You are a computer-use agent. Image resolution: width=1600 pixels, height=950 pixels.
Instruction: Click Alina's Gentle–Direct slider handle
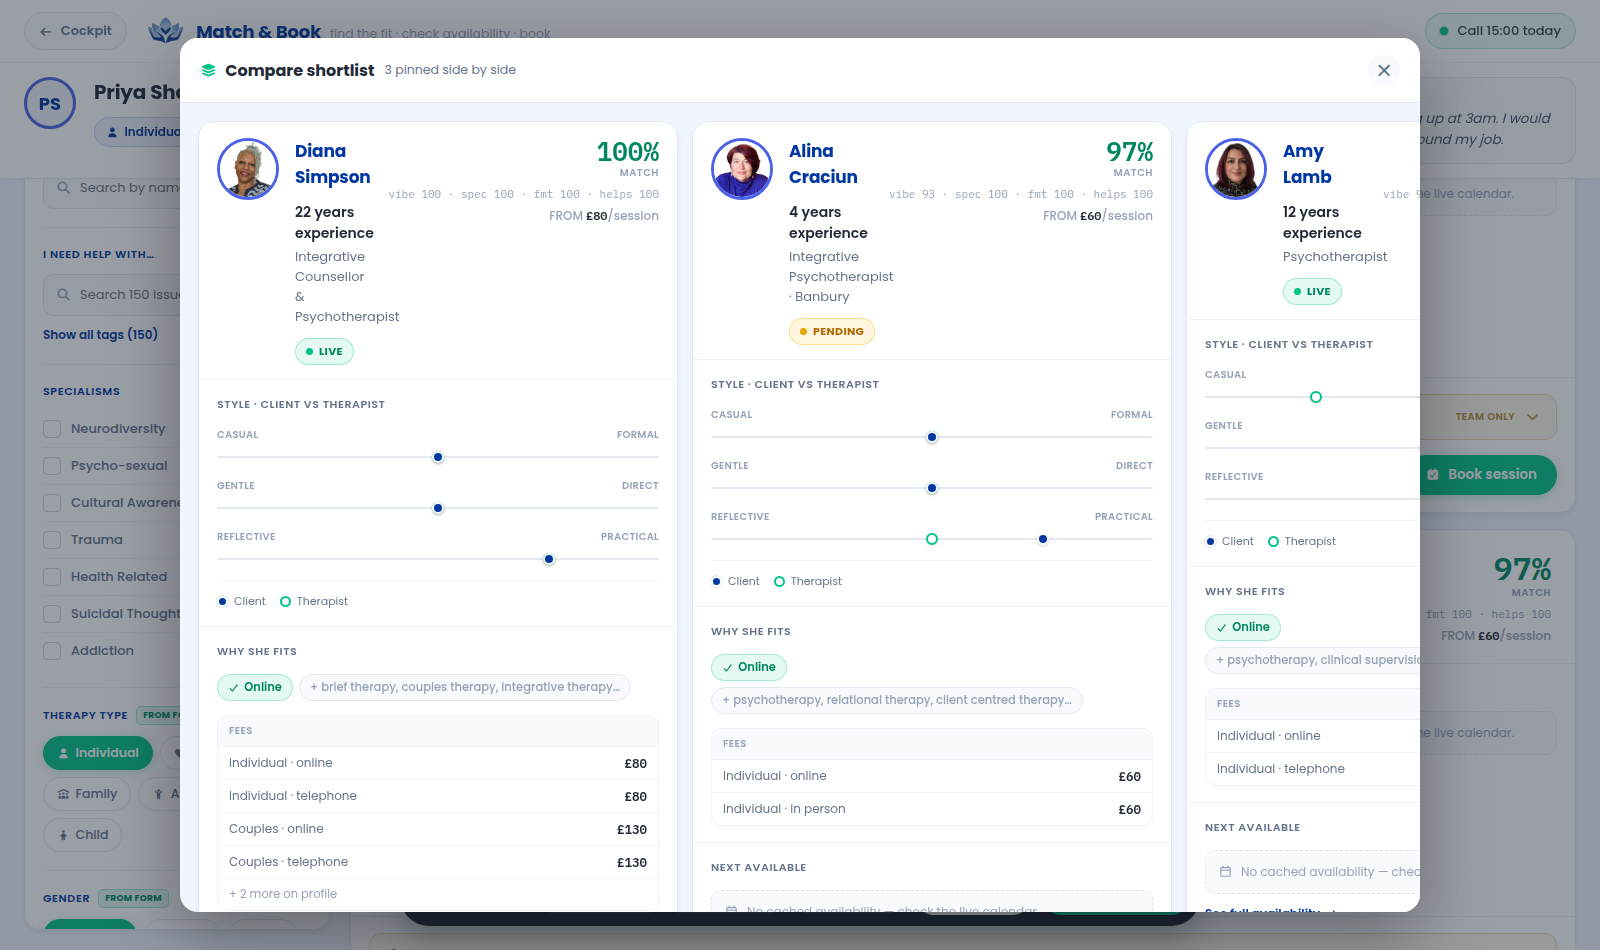point(932,488)
